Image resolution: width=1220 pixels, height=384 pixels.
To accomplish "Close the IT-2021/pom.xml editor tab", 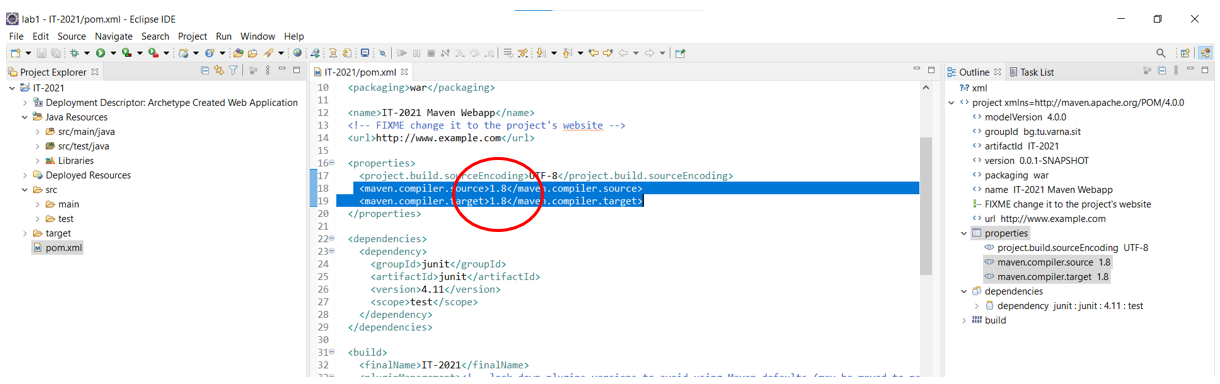I will coord(404,72).
